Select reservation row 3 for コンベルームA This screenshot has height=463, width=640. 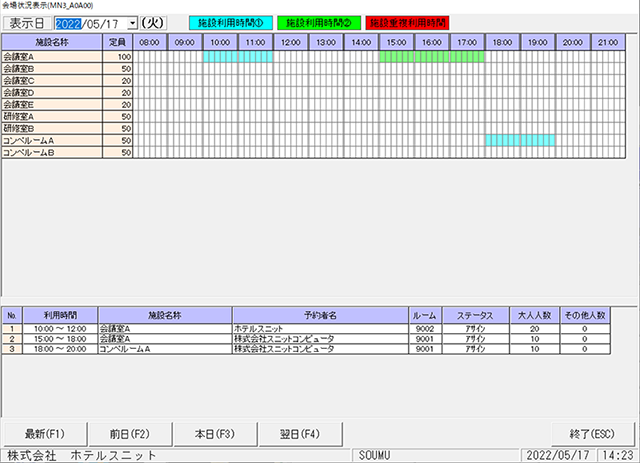(306, 349)
